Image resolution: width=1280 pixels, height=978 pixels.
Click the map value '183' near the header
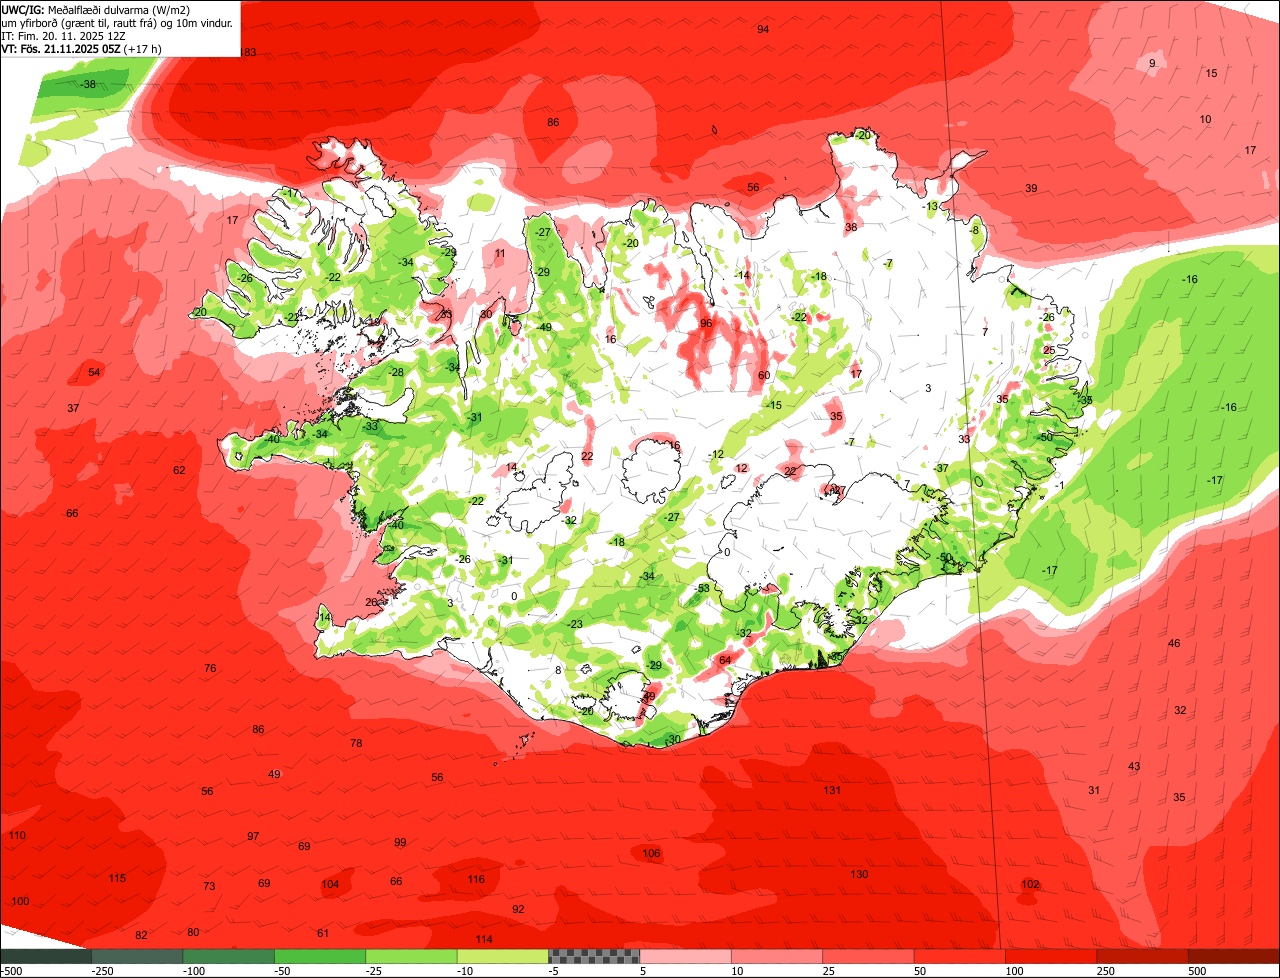click(247, 52)
